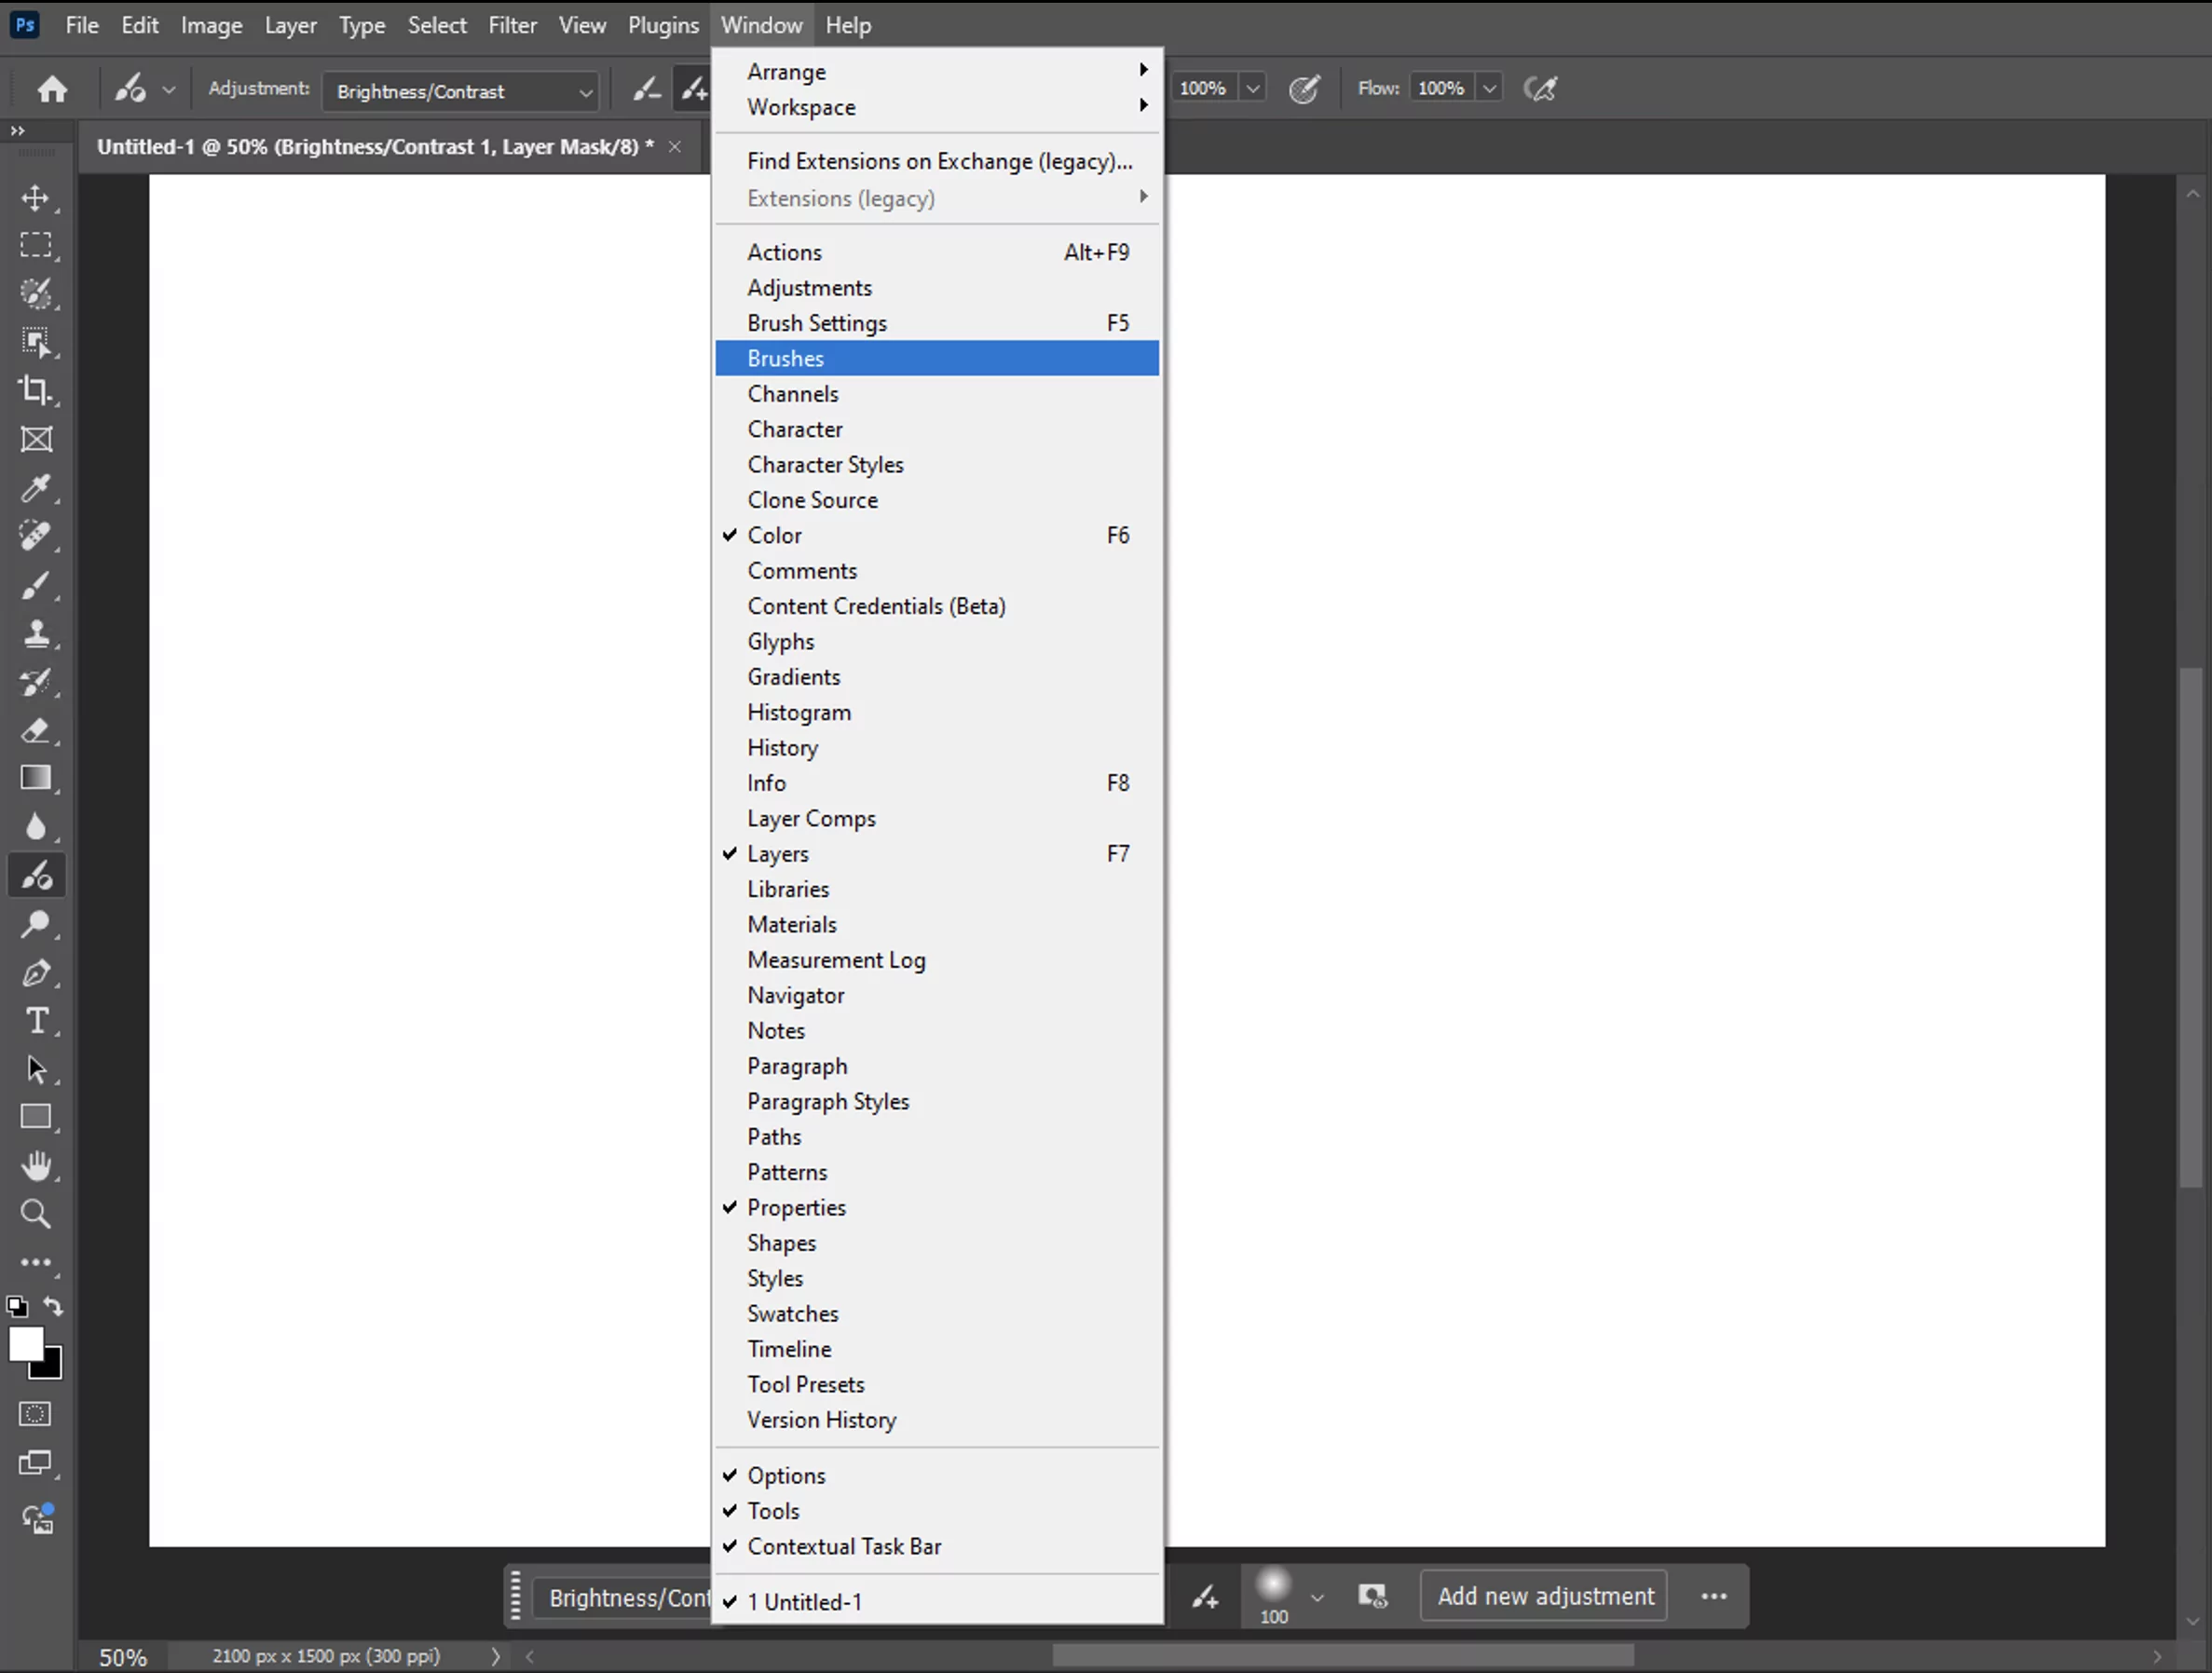Image resolution: width=2212 pixels, height=1673 pixels.
Task: Select Histogram from the Window menu
Action: click(x=799, y=712)
